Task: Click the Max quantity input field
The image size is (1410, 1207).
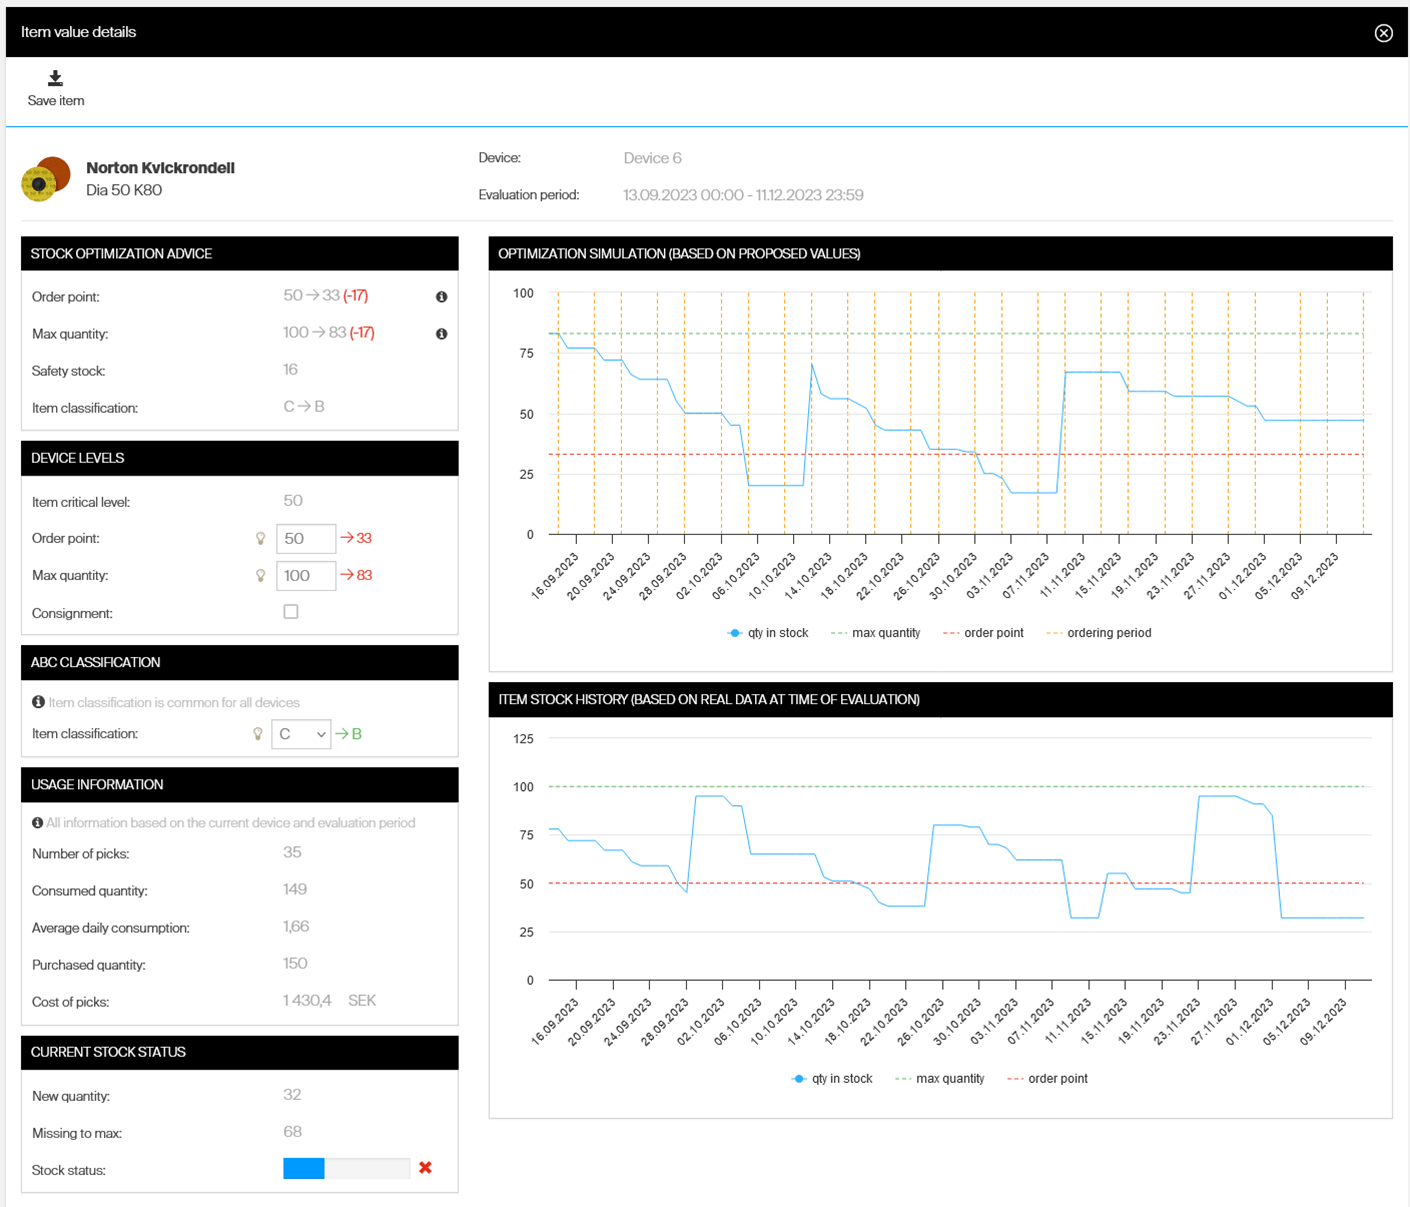Action: (305, 576)
